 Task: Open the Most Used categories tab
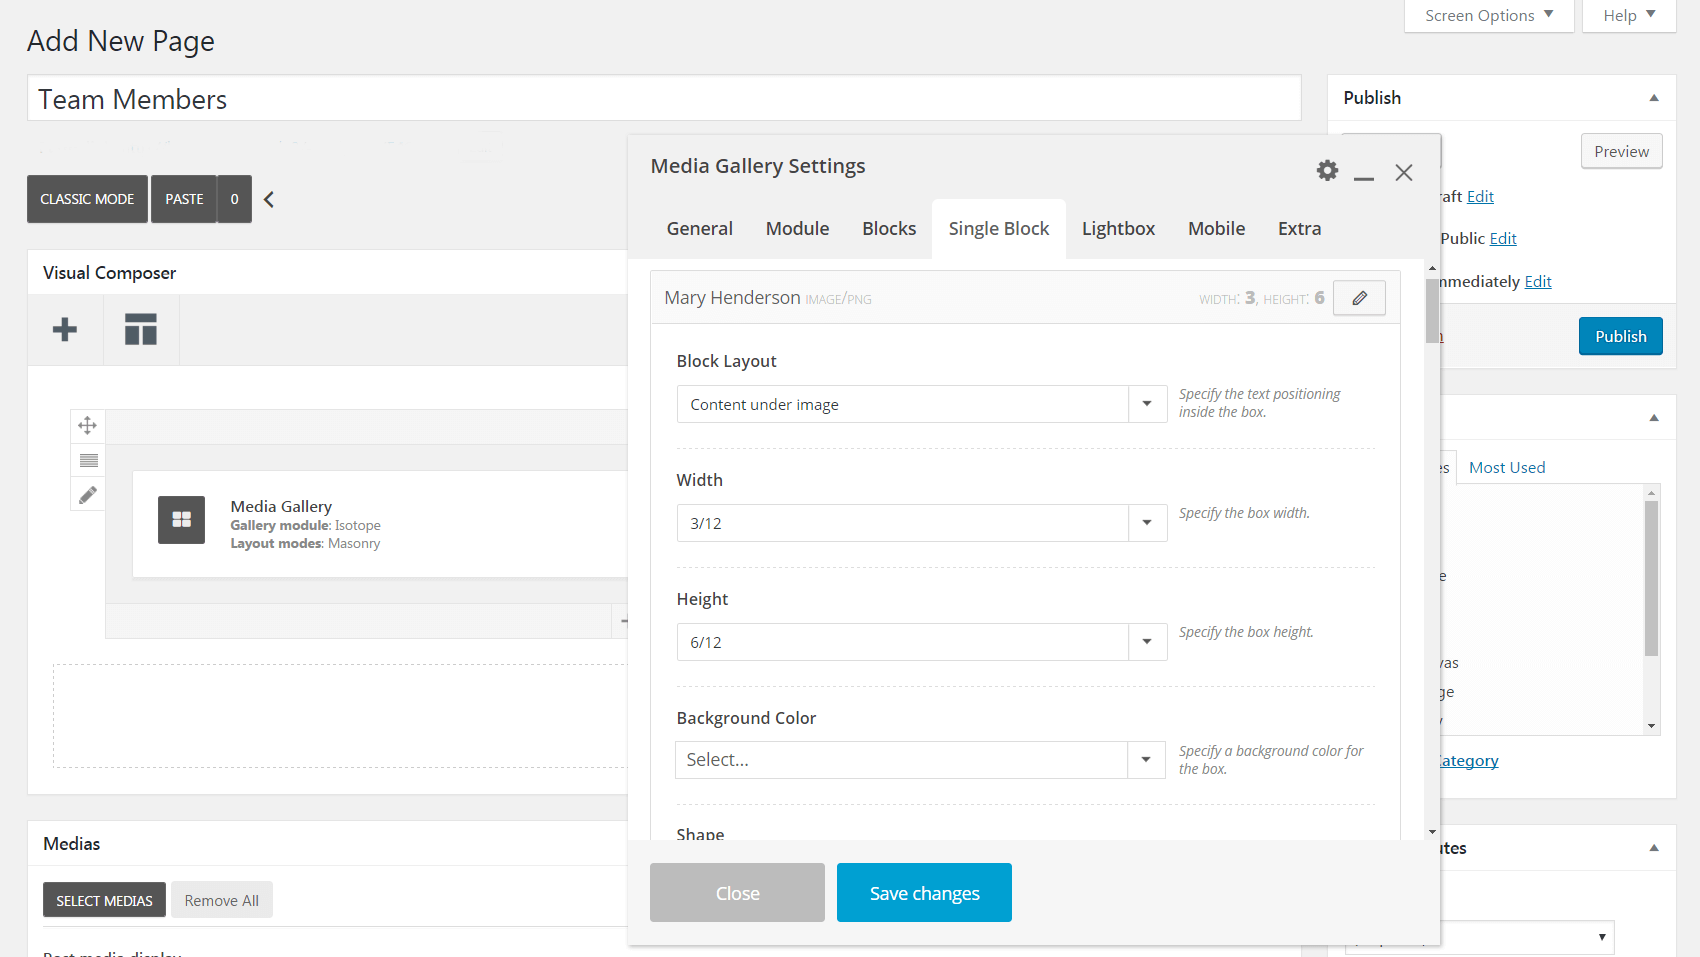pos(1507,468)
